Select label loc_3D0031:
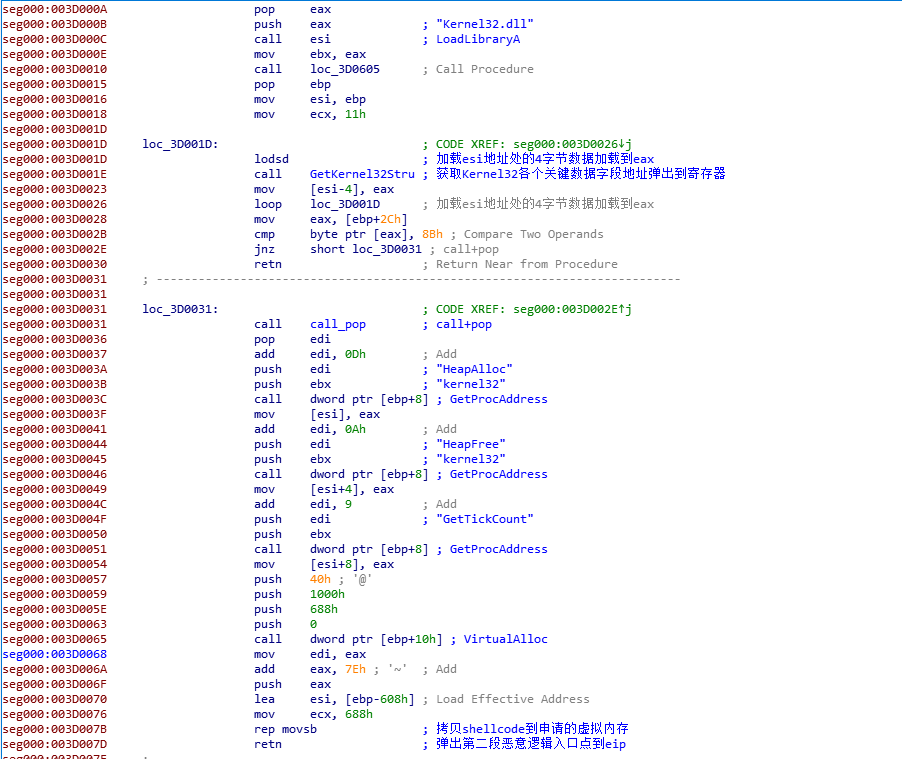 click(180, 309)
